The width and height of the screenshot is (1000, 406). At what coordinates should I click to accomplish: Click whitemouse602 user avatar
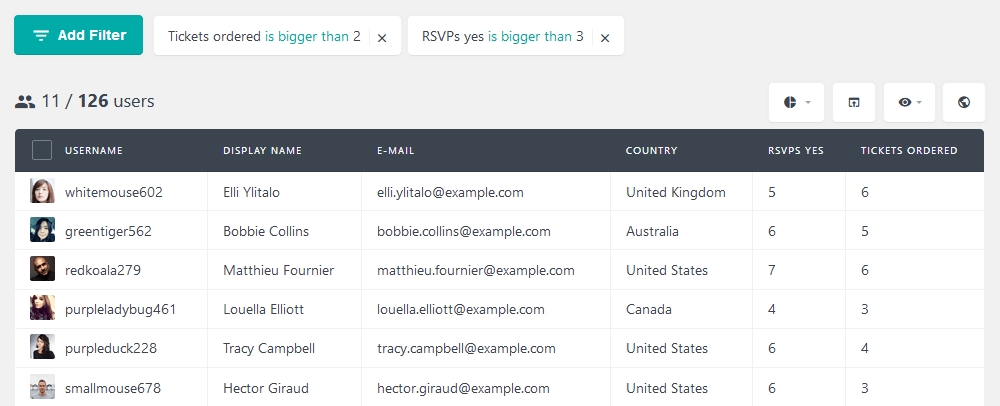pos(42,191)
